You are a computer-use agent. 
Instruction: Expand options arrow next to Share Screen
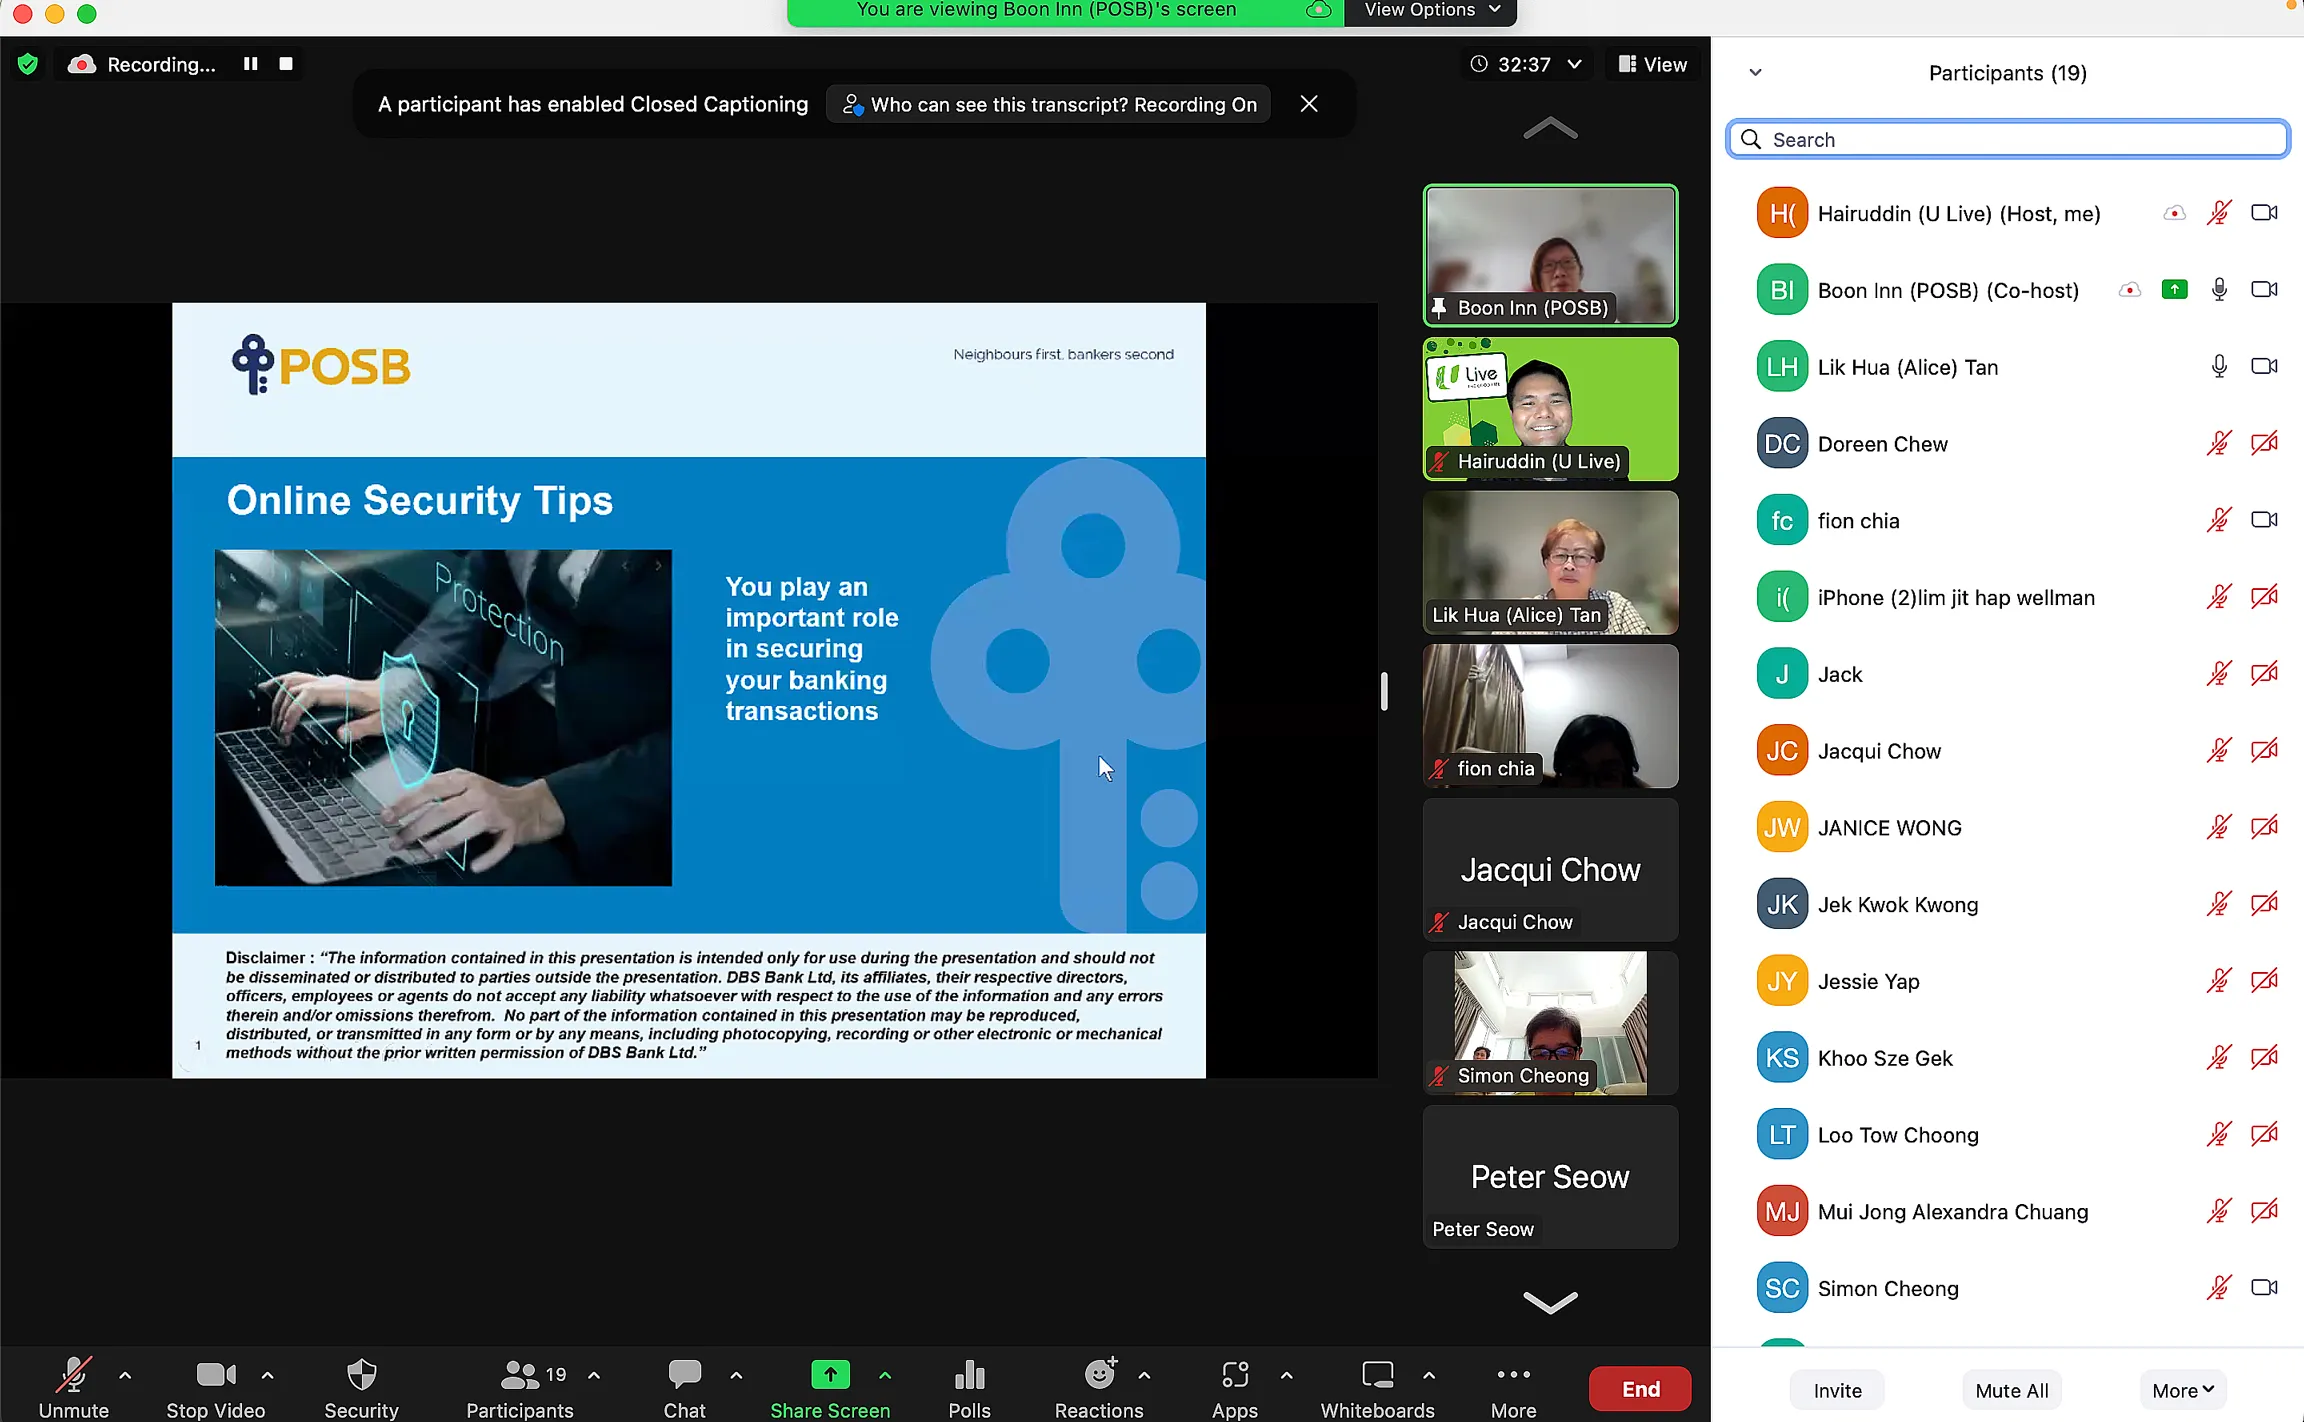click(885, 1375)
